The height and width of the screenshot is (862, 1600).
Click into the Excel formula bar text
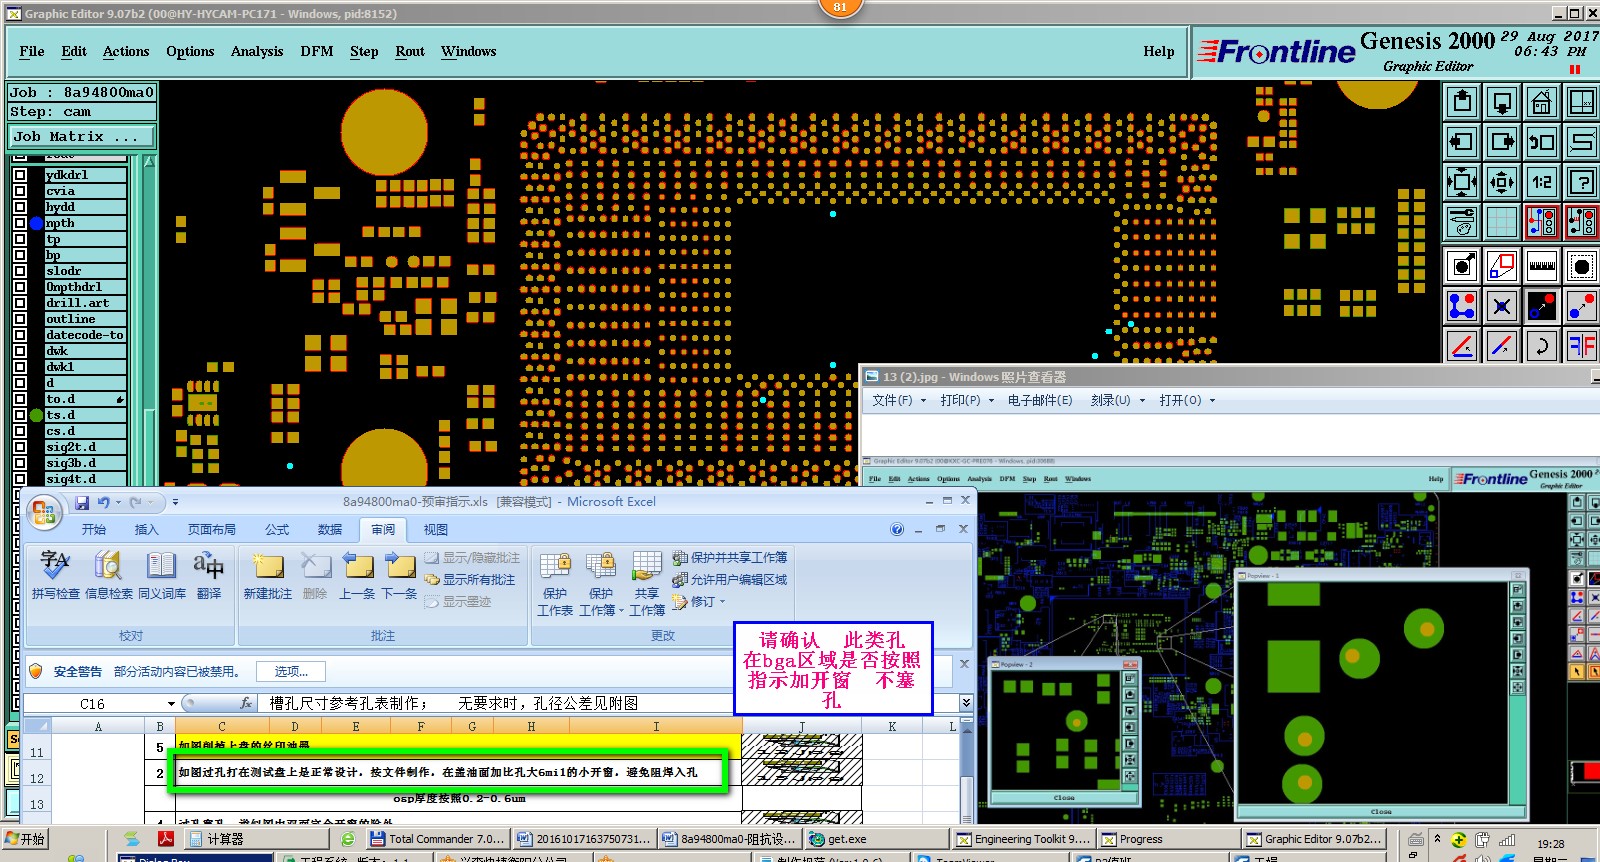(x=608, y=703)
